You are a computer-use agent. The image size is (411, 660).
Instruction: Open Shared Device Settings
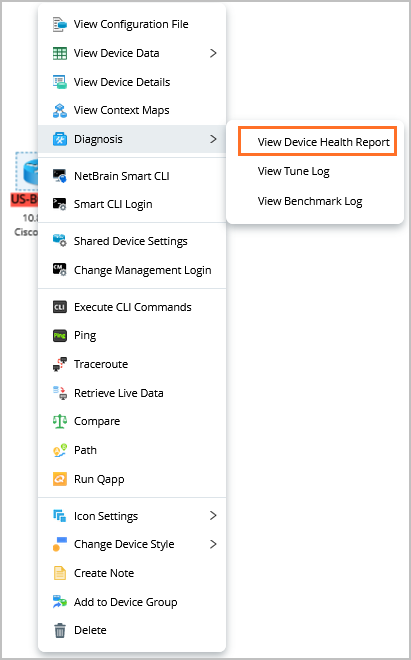coord(132,241)
